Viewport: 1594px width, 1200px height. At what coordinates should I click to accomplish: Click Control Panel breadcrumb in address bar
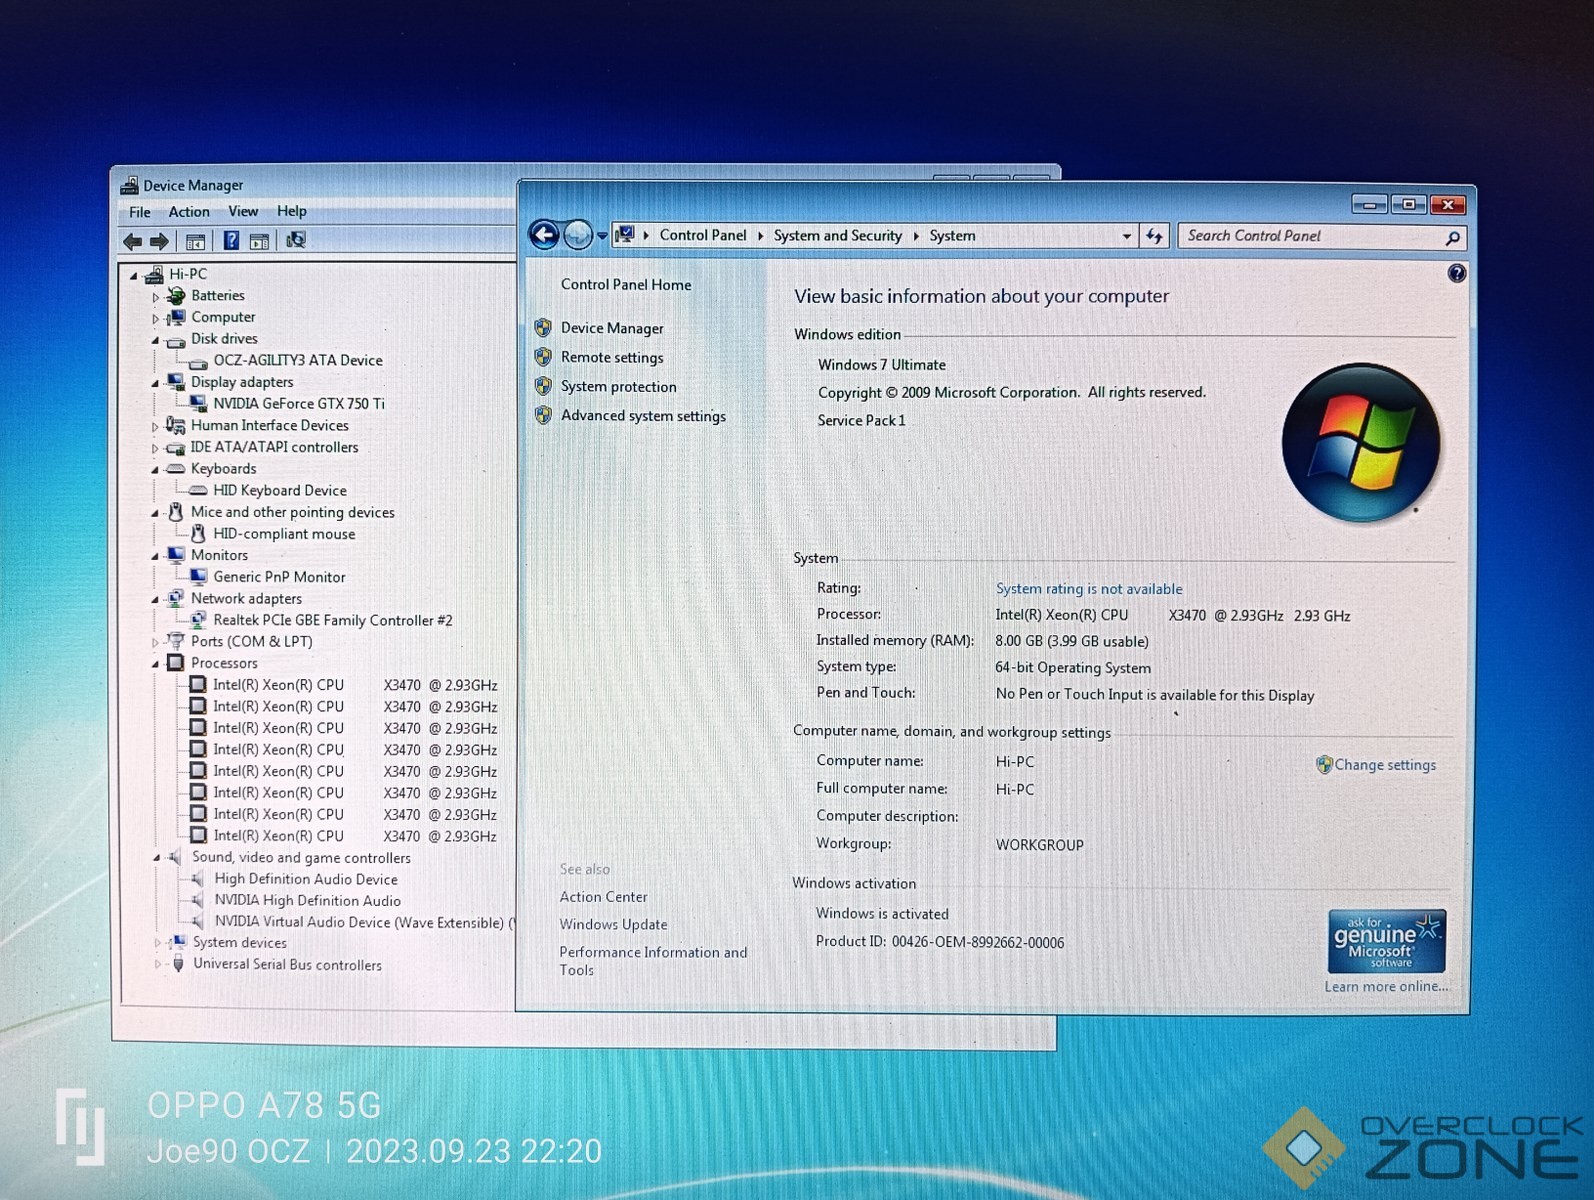703,235
